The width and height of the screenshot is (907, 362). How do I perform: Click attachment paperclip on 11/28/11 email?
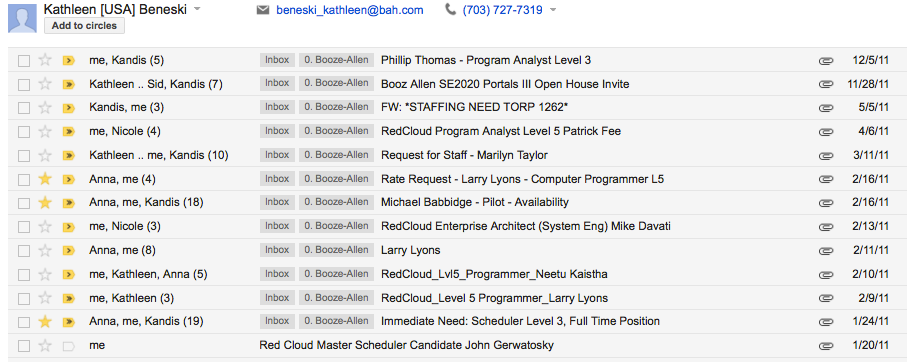tap(826, 84)
